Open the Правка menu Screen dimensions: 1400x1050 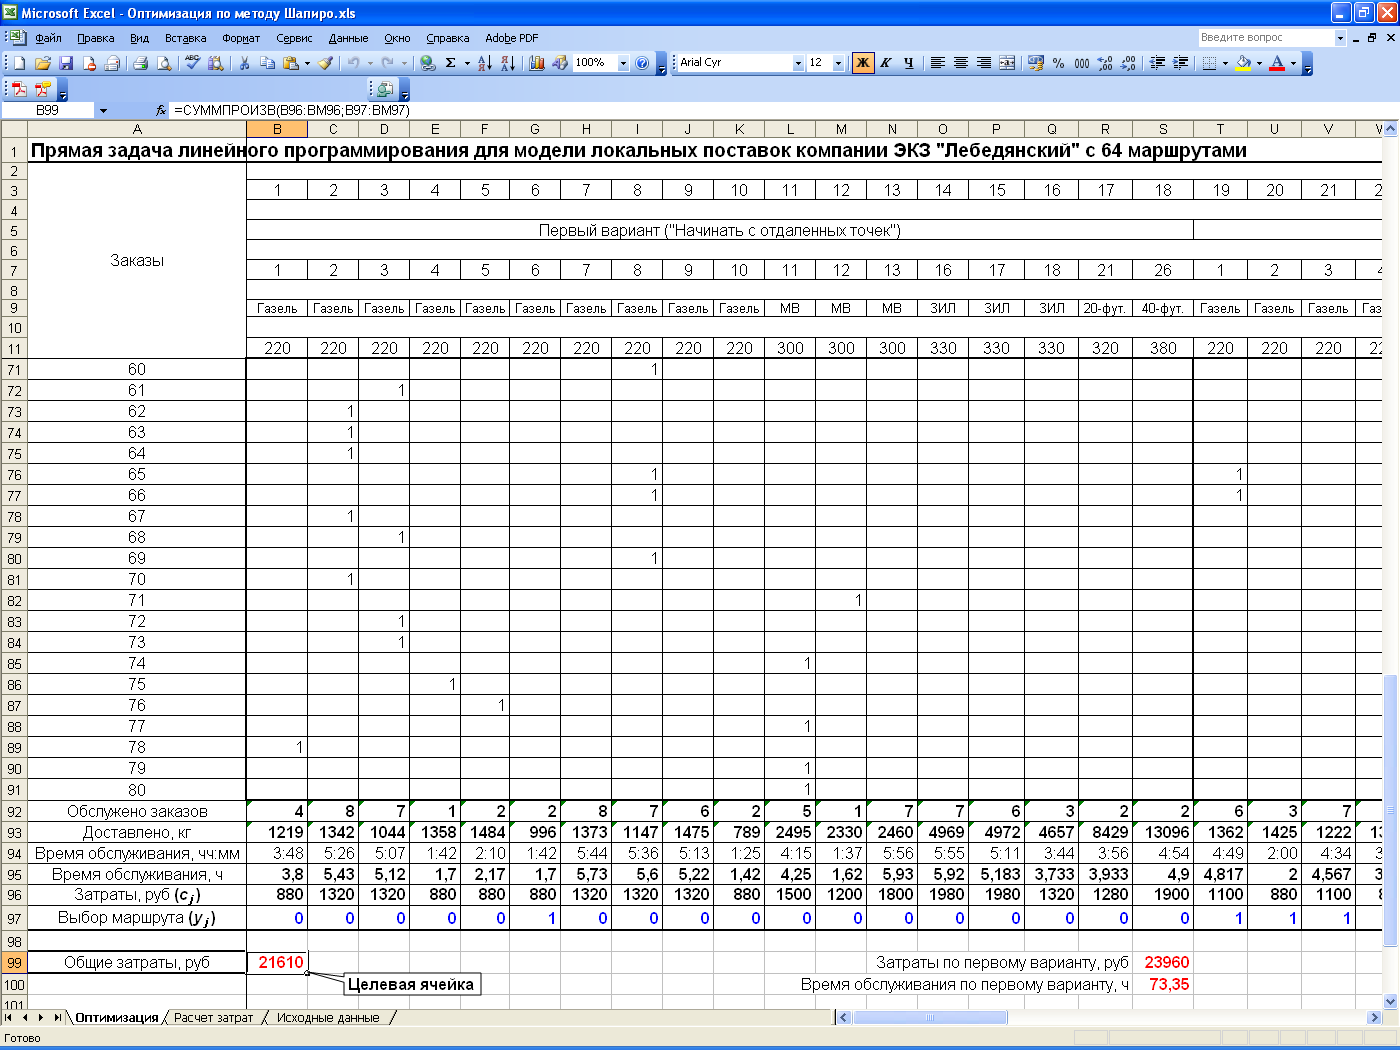[95, 38]
